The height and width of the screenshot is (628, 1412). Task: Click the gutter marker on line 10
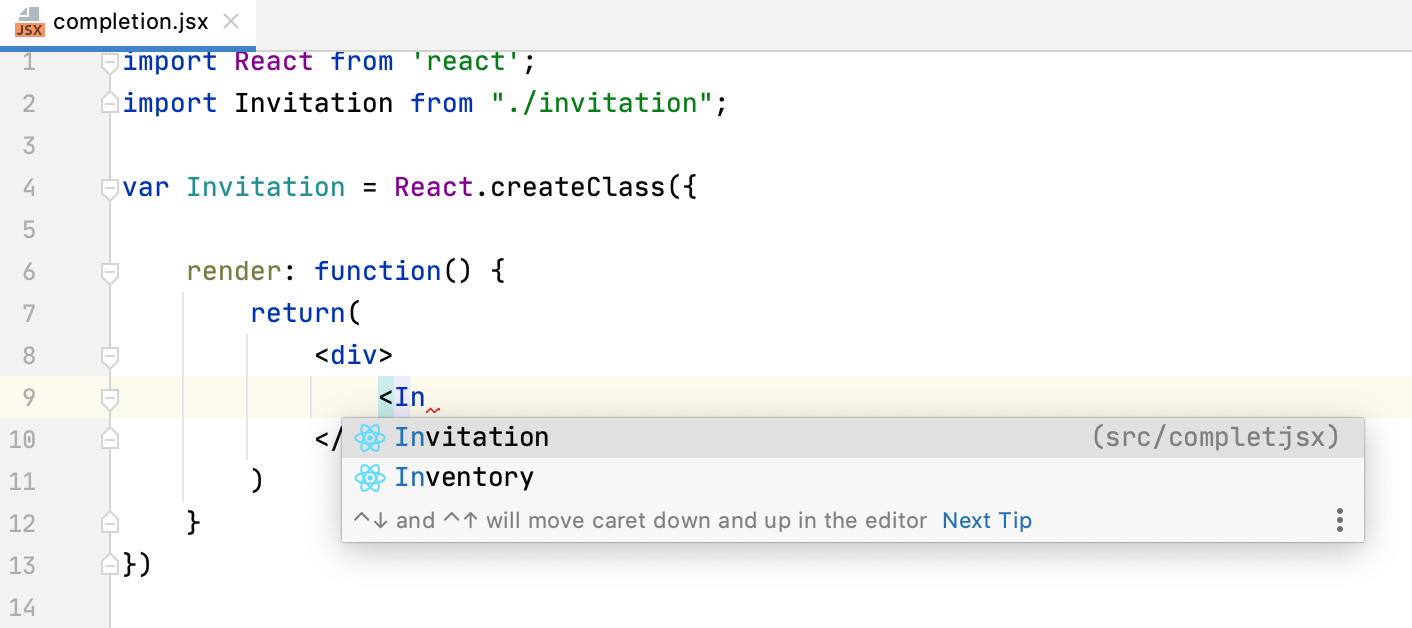(x=109, y=439)
